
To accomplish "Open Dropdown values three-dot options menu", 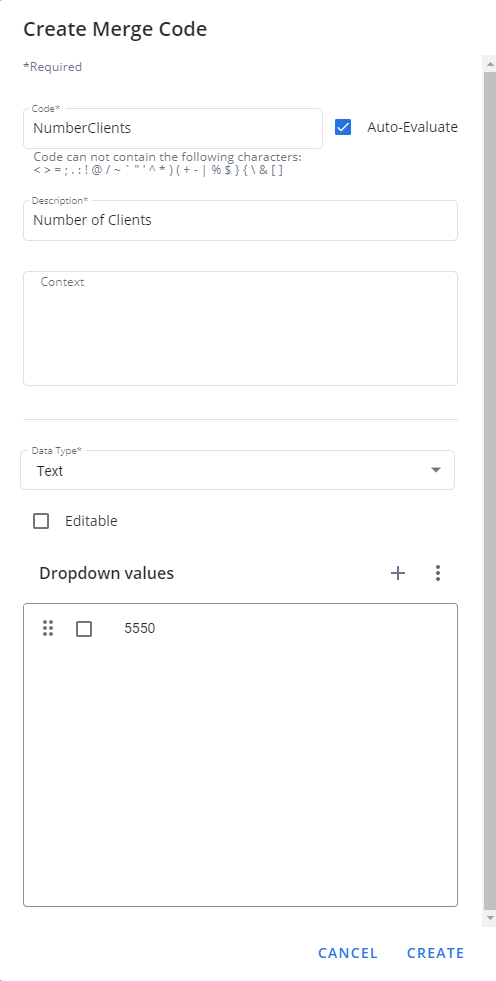I will click(x=438, y=573).
